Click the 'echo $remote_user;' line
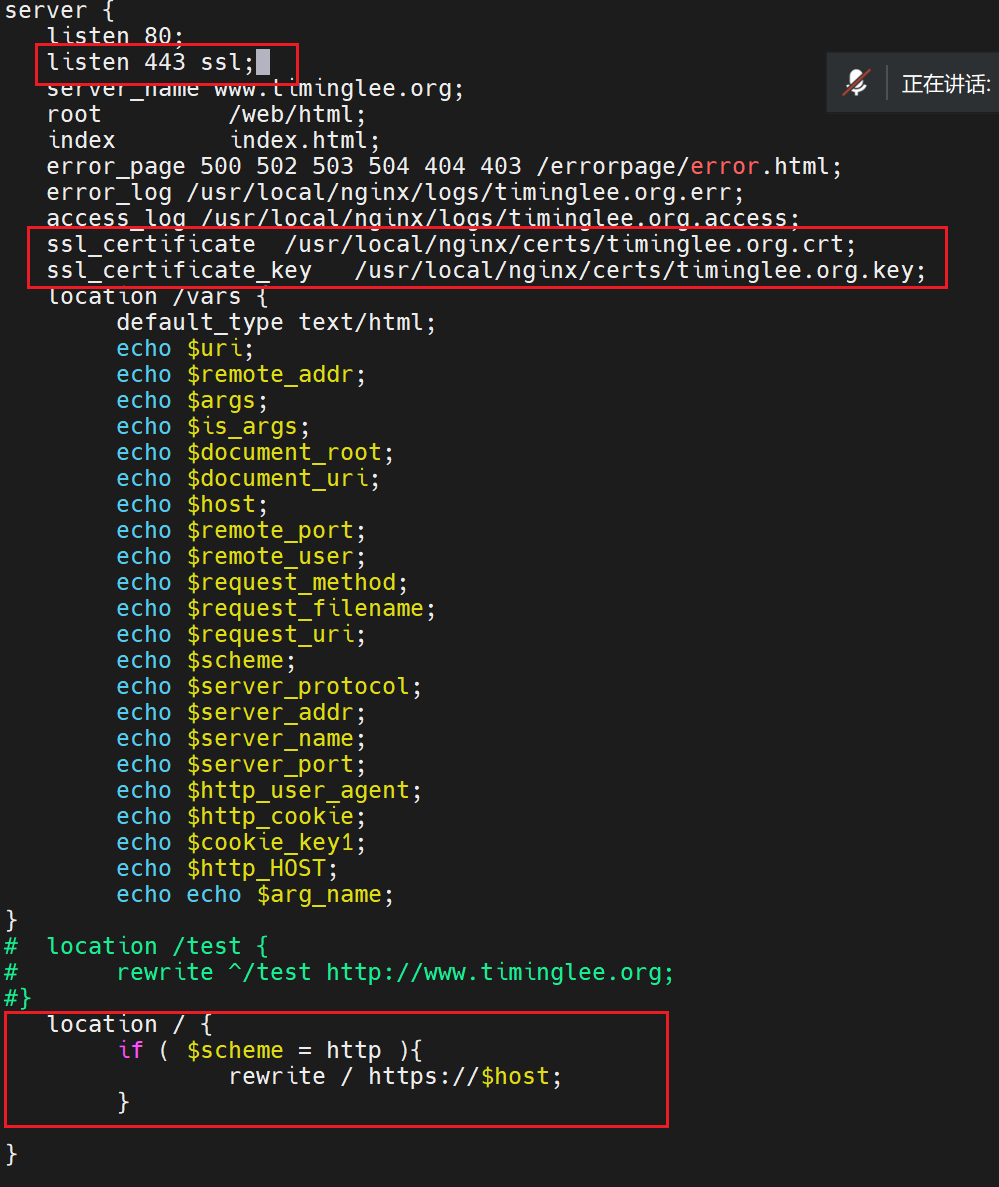The image size is (999, 1187). pos(241,556)
